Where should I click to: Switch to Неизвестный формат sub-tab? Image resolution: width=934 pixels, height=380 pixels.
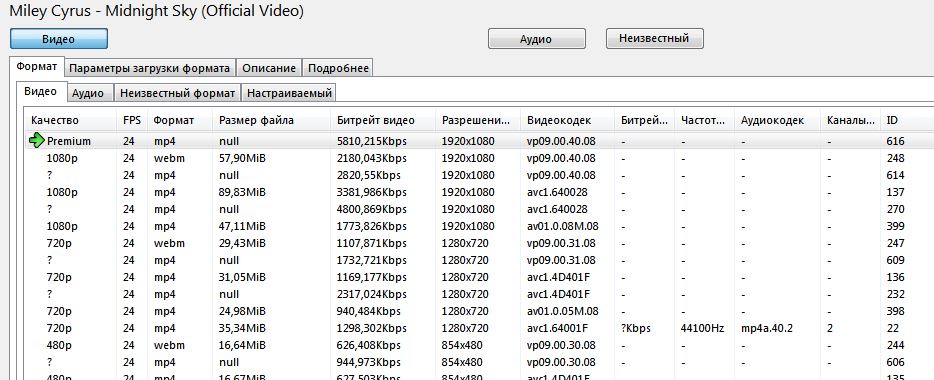[178, 93]
